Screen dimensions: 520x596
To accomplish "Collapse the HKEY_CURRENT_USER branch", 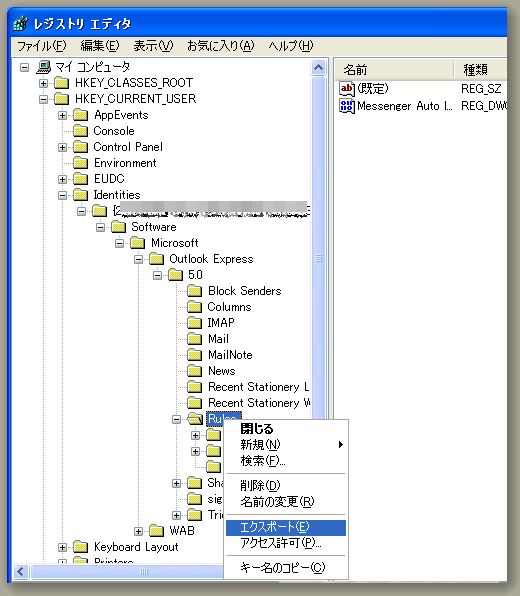I will [x=44, y=99].
